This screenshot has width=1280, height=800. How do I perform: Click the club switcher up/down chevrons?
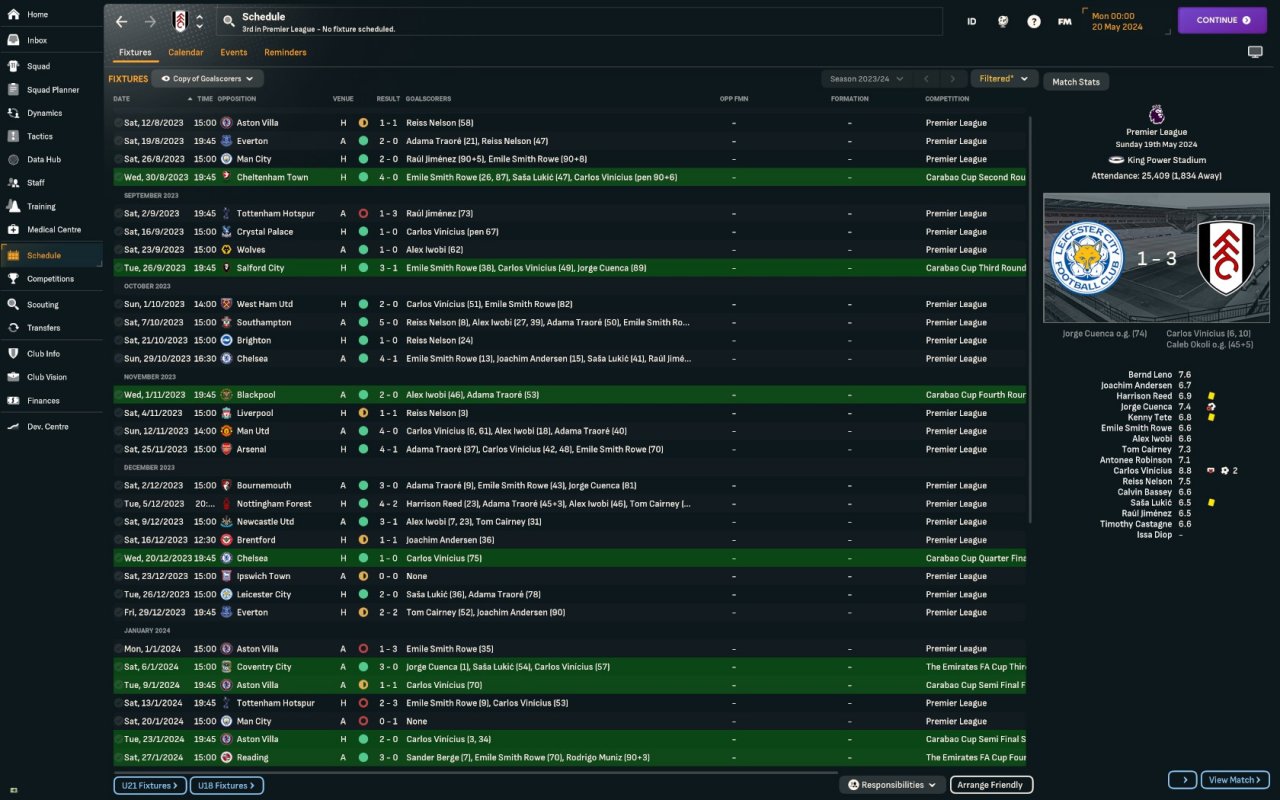pos(199,21)
